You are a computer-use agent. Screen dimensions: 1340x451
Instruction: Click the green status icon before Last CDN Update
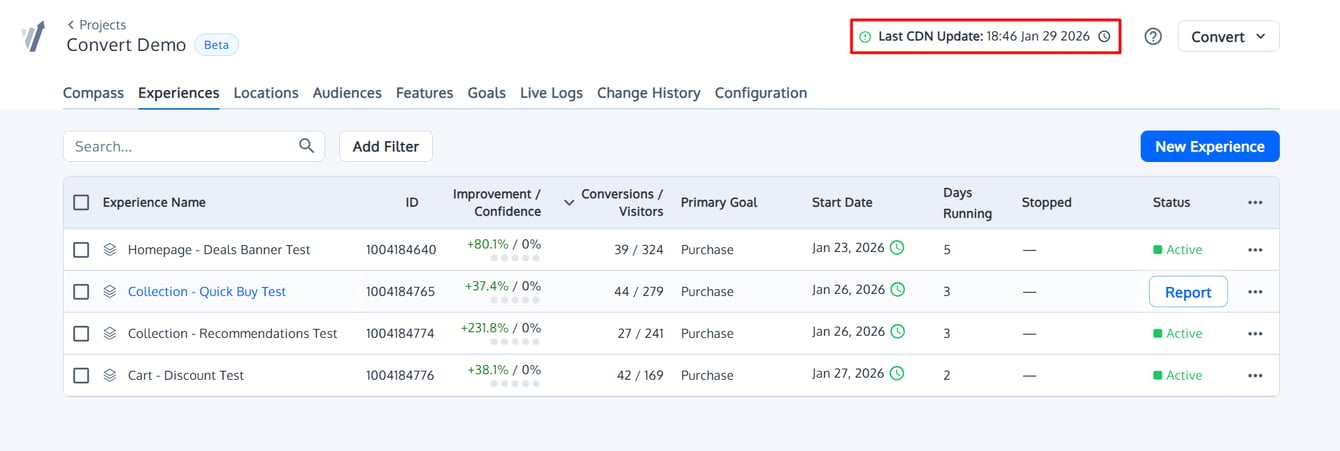865,36
